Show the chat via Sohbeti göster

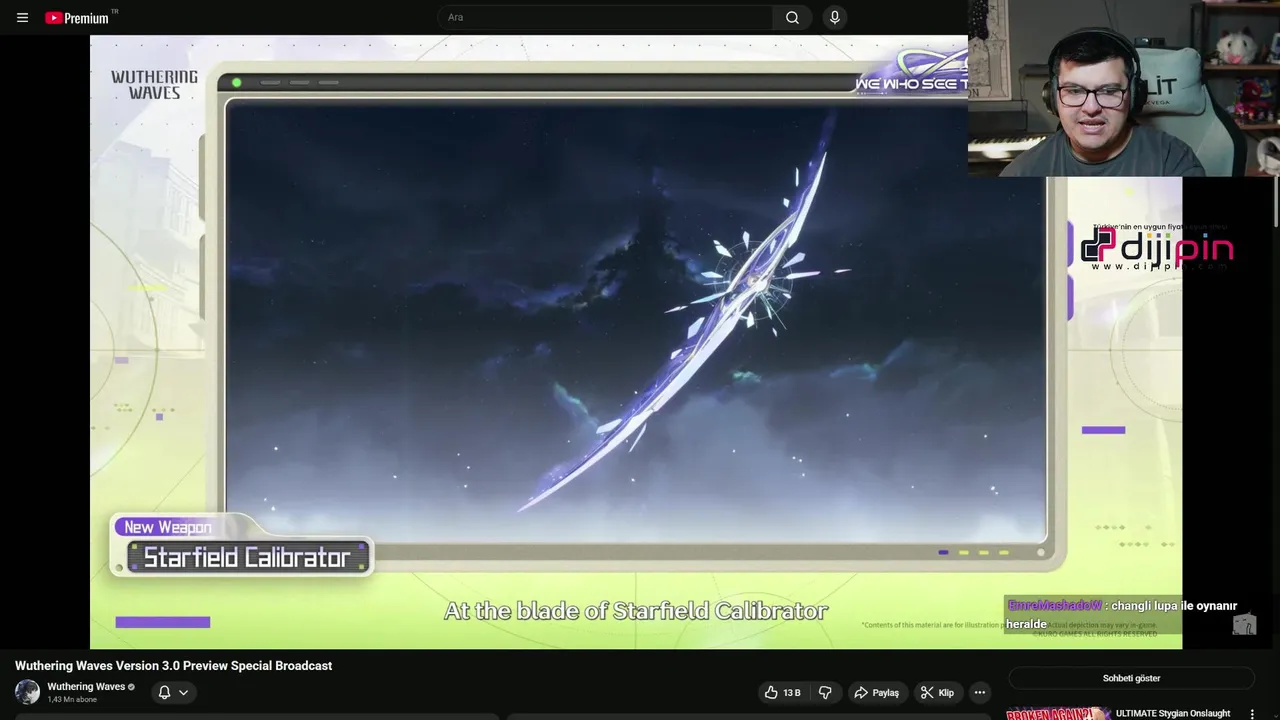(x=1131, y=678)
